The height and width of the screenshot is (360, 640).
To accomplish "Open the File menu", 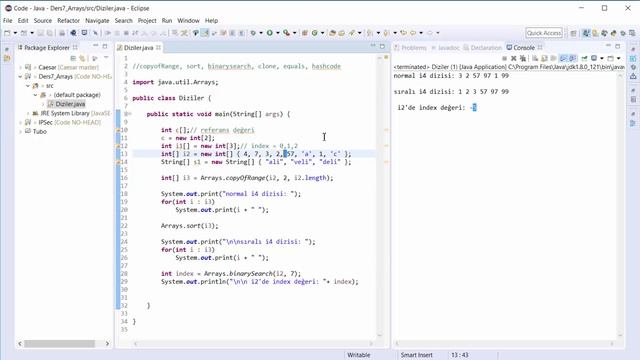I will coord(7,20).
